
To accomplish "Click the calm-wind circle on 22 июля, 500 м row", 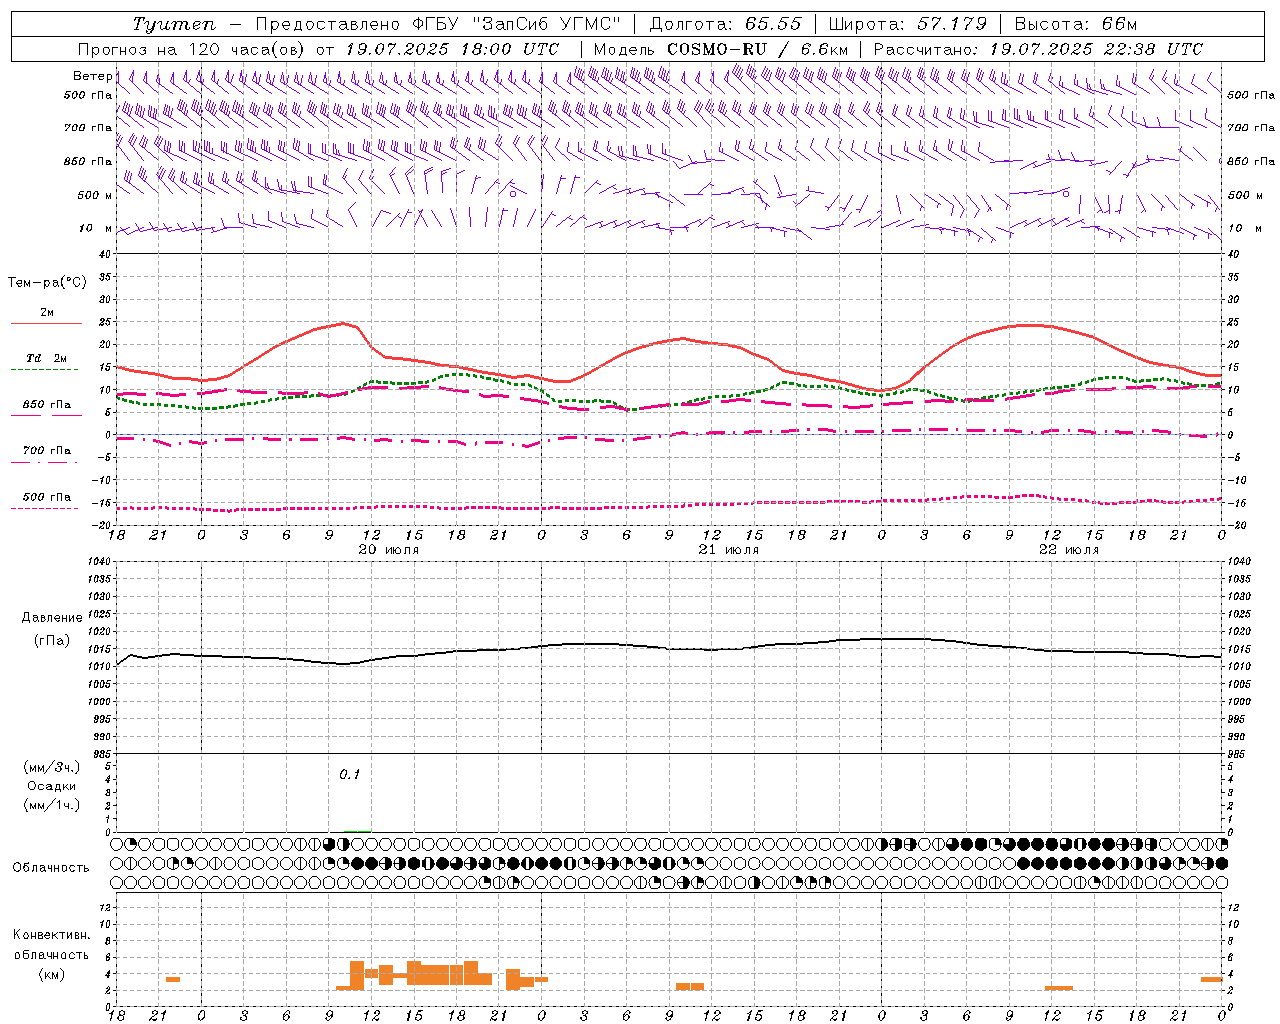I will tap(1066, 194).
